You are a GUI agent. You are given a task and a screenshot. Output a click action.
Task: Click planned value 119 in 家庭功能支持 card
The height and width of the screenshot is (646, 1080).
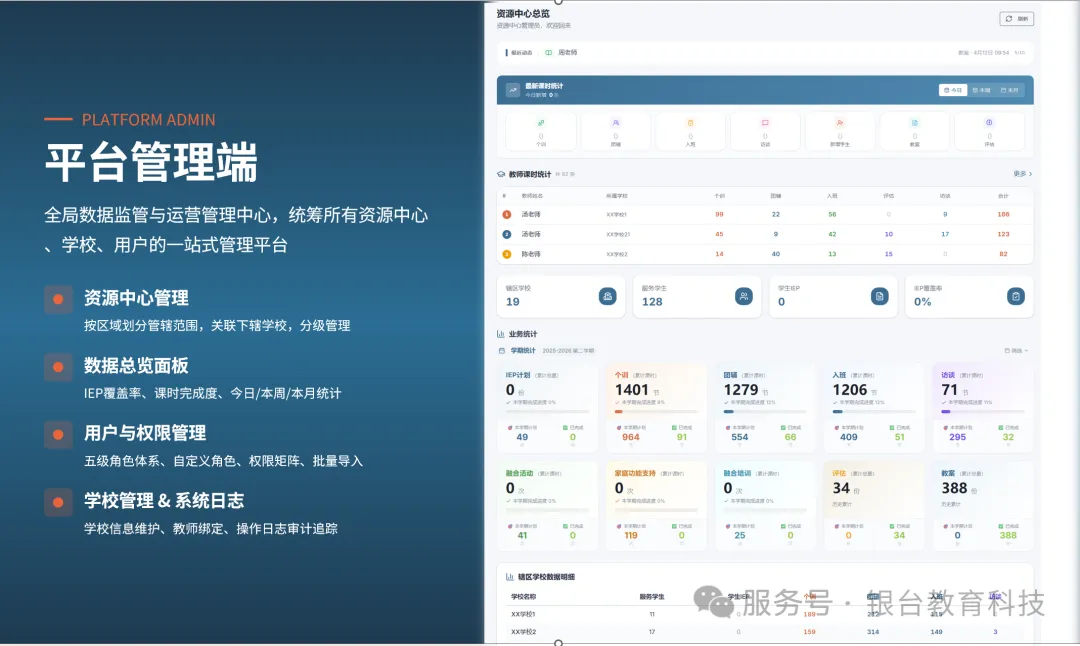[630, 535]
